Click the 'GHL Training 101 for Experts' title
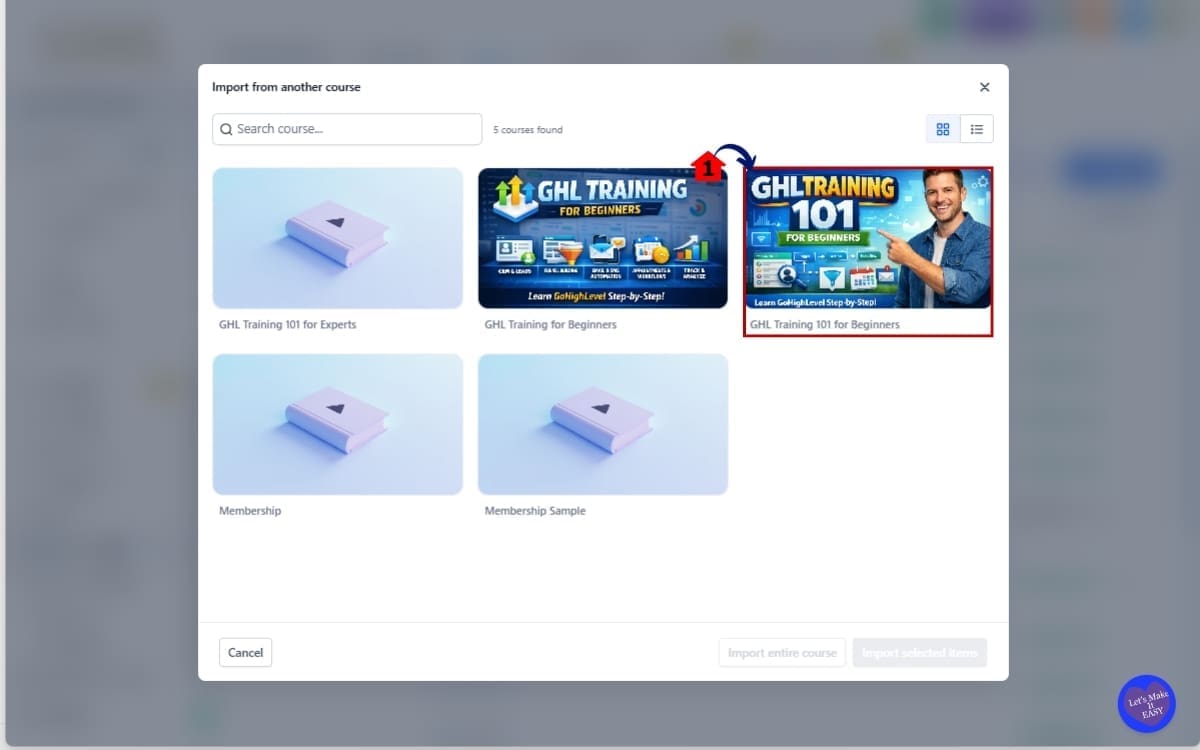The image size is (1200, 750). pyautogui.click(x=288, y=325)
